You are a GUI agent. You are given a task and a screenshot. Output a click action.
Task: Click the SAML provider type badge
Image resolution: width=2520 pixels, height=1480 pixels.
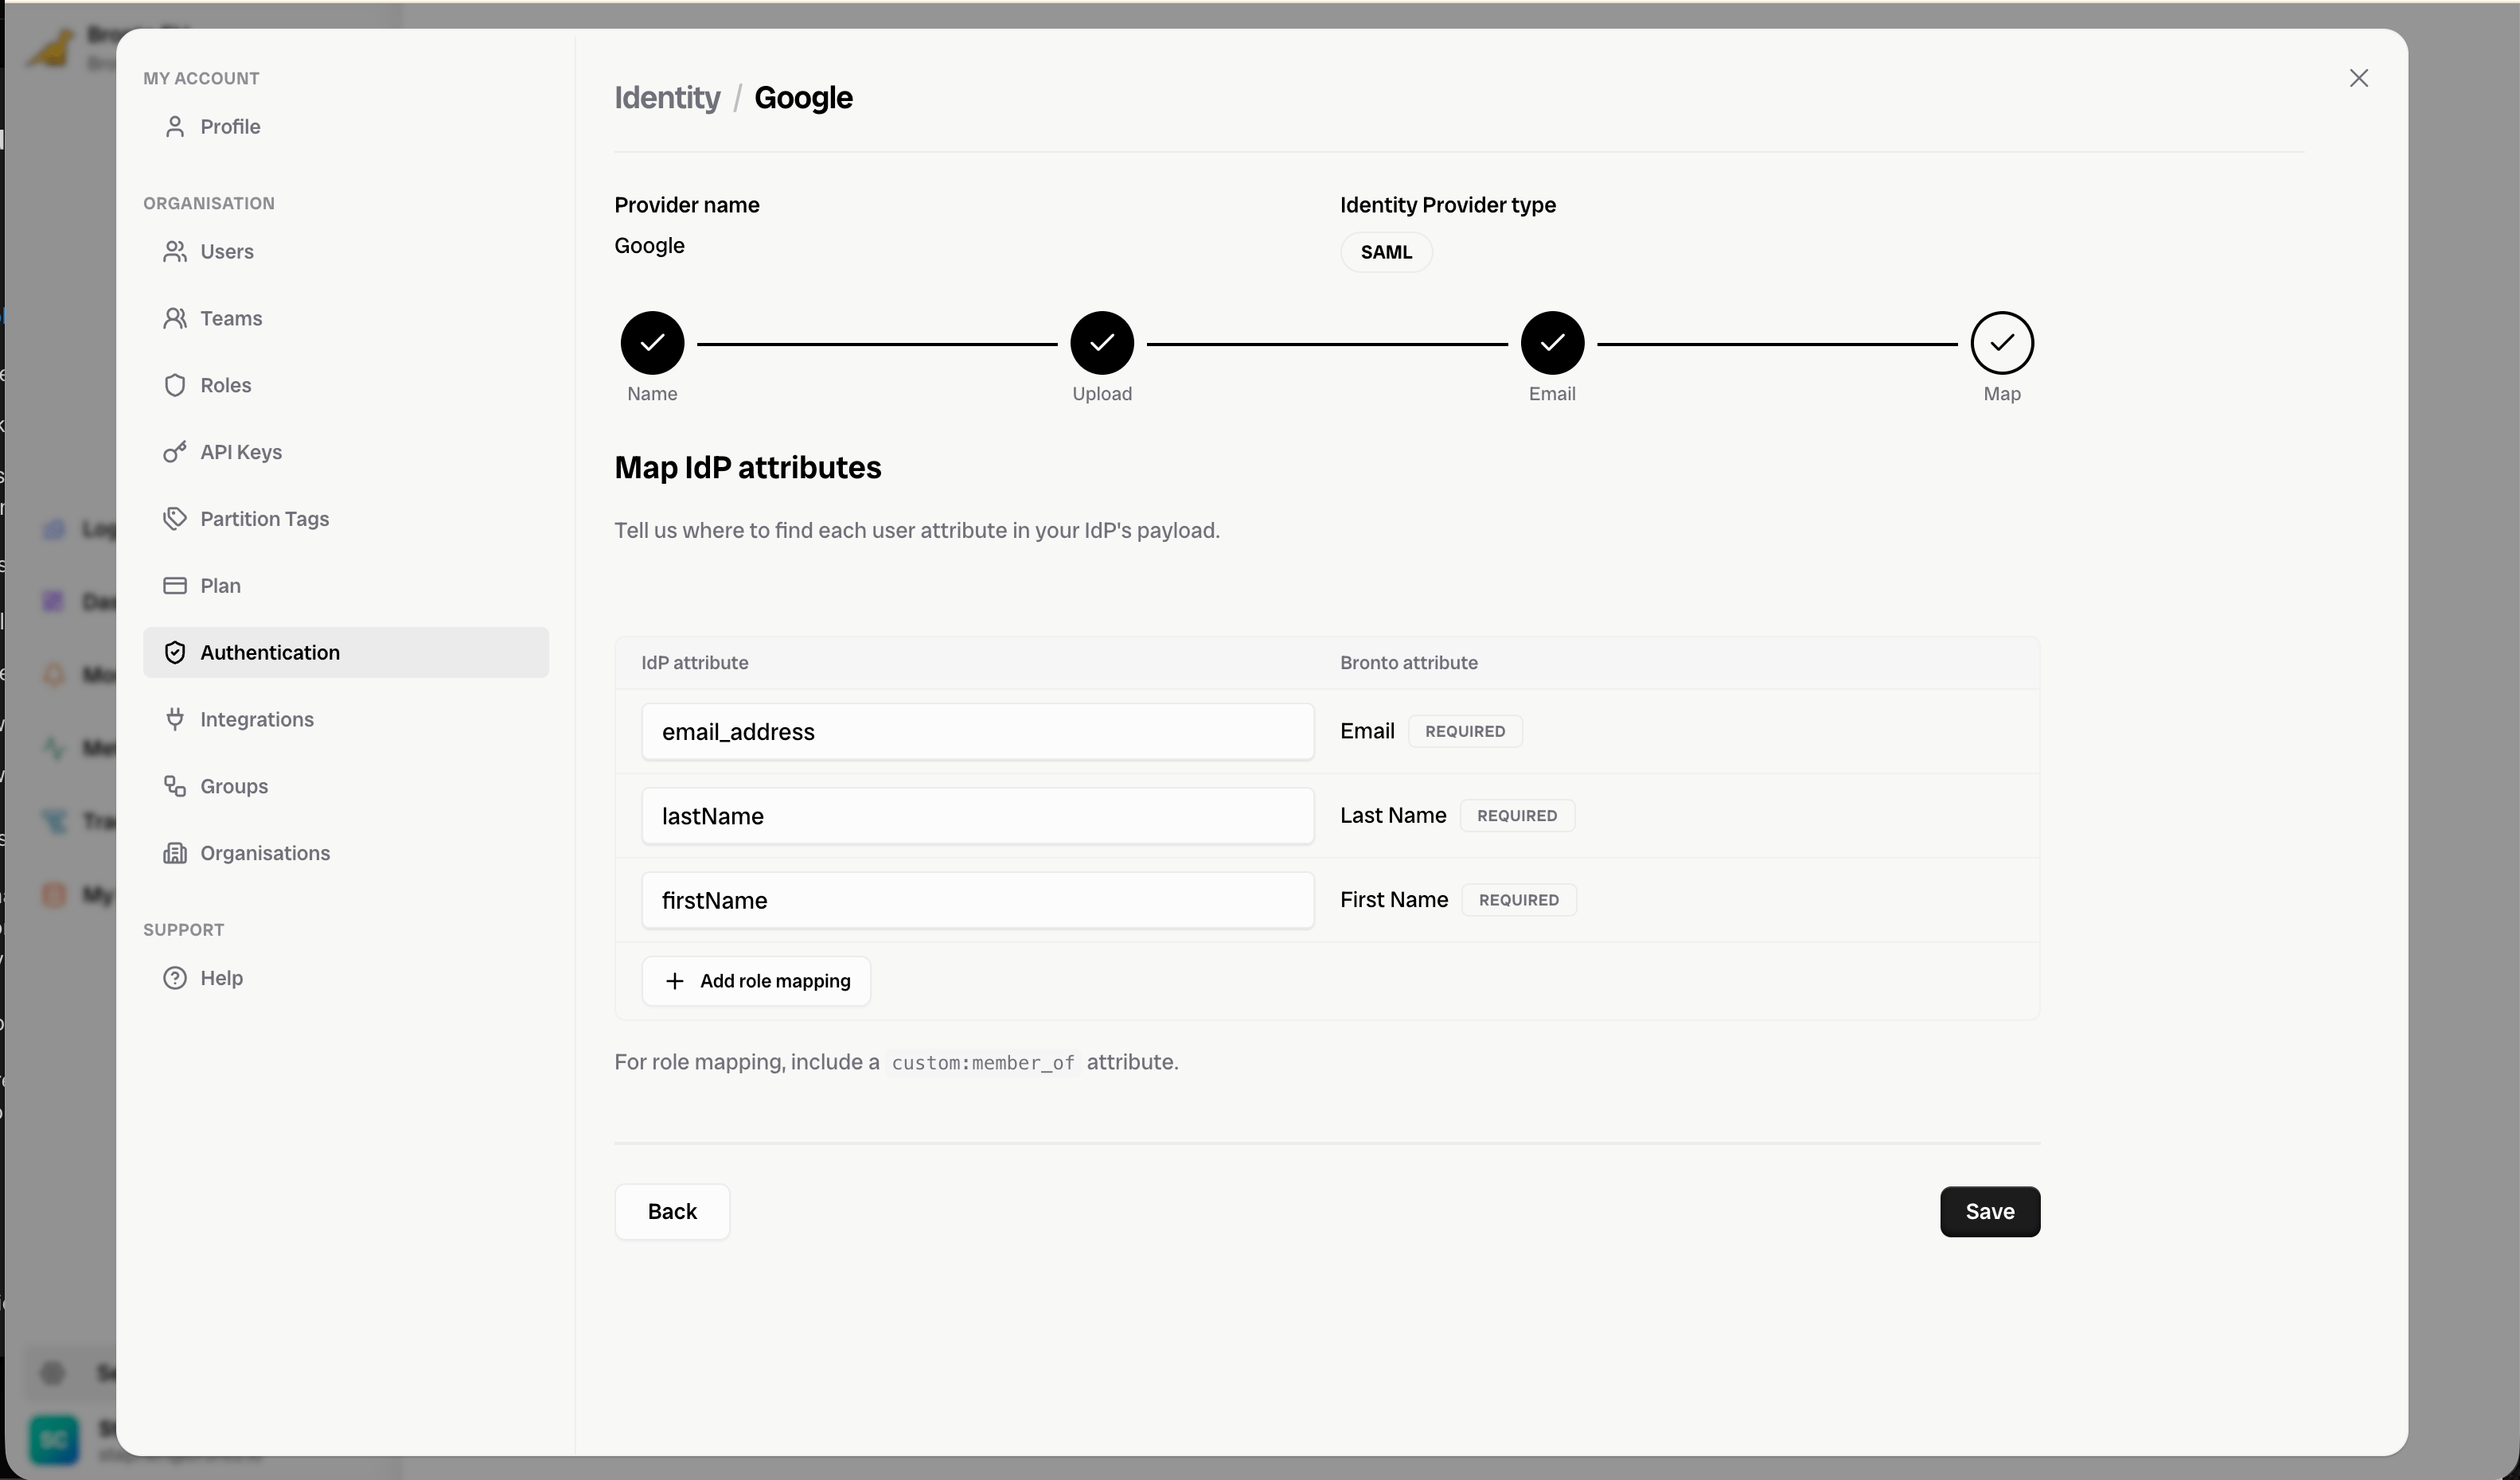[x=1386, y=252]
